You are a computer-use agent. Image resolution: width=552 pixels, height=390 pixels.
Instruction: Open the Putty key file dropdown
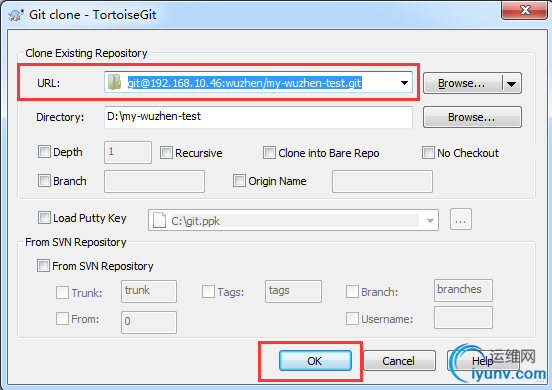(x=430, y=221)
